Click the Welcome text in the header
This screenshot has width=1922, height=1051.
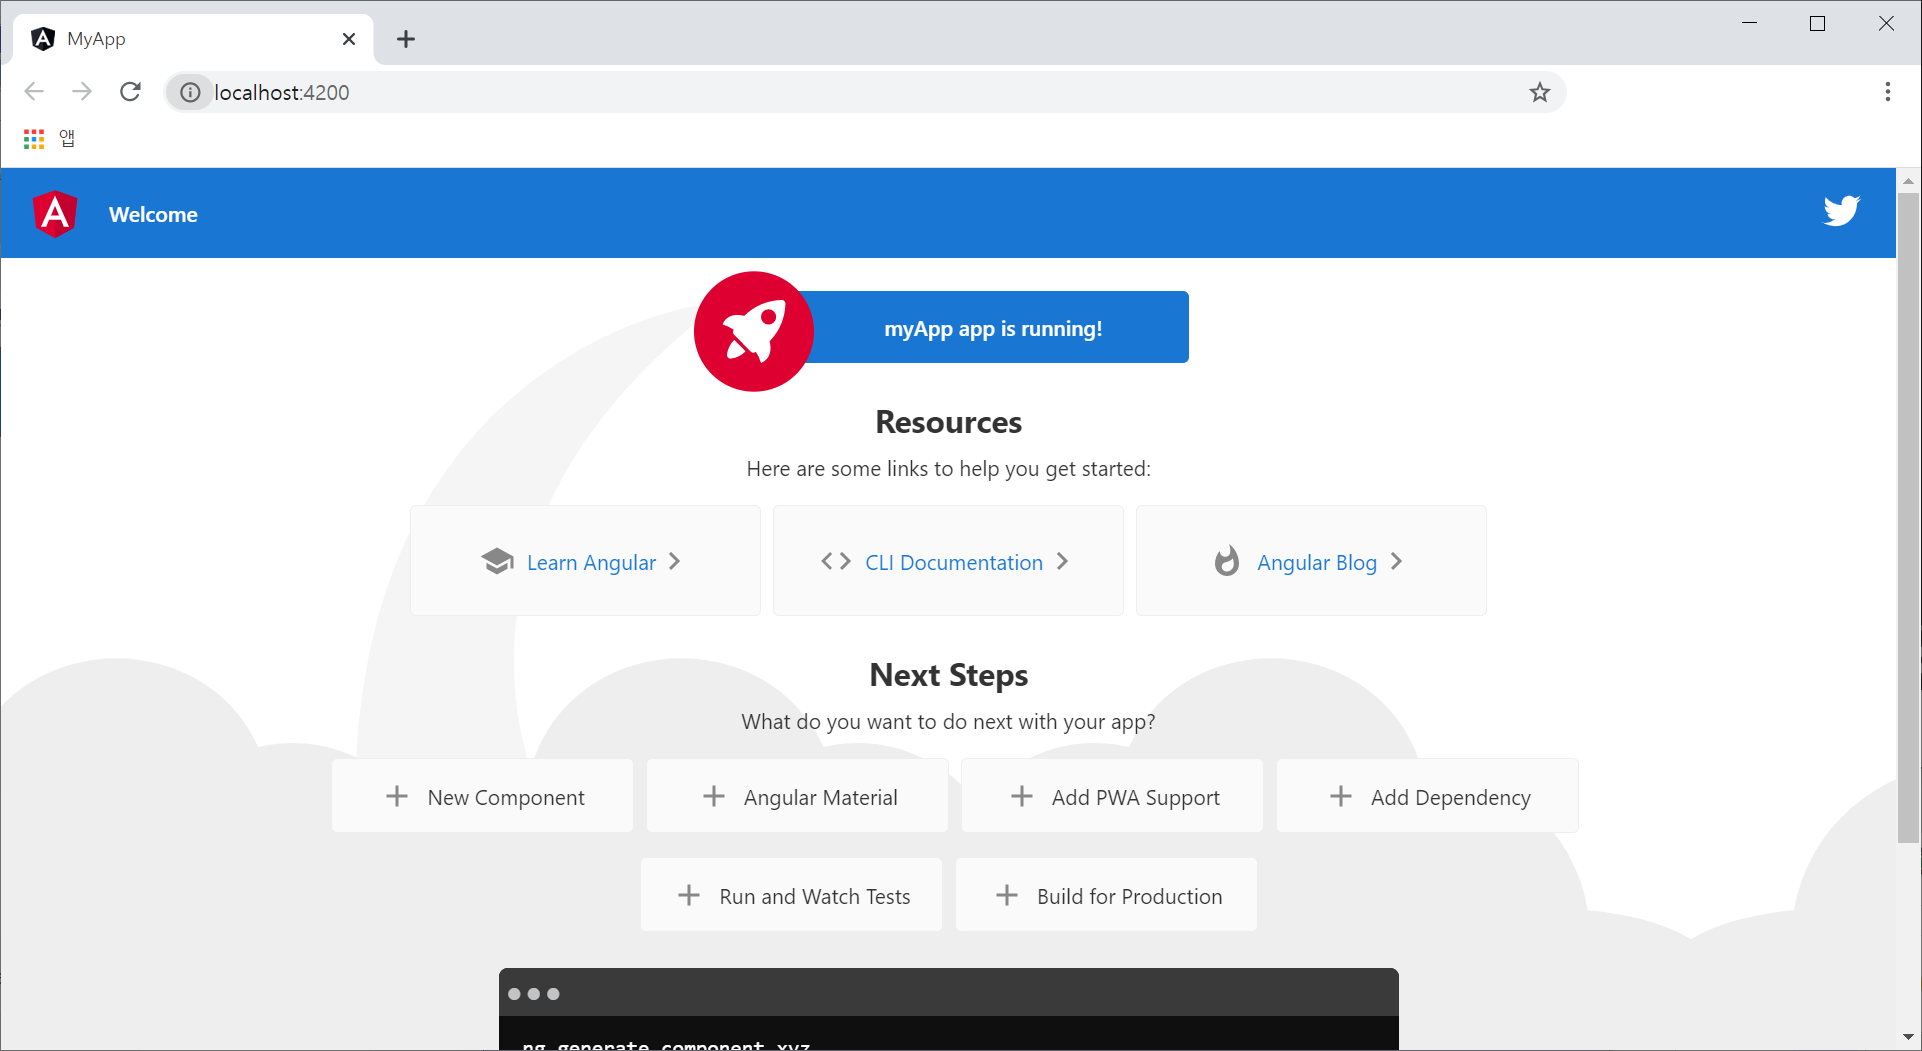click(x=153, y=214)
